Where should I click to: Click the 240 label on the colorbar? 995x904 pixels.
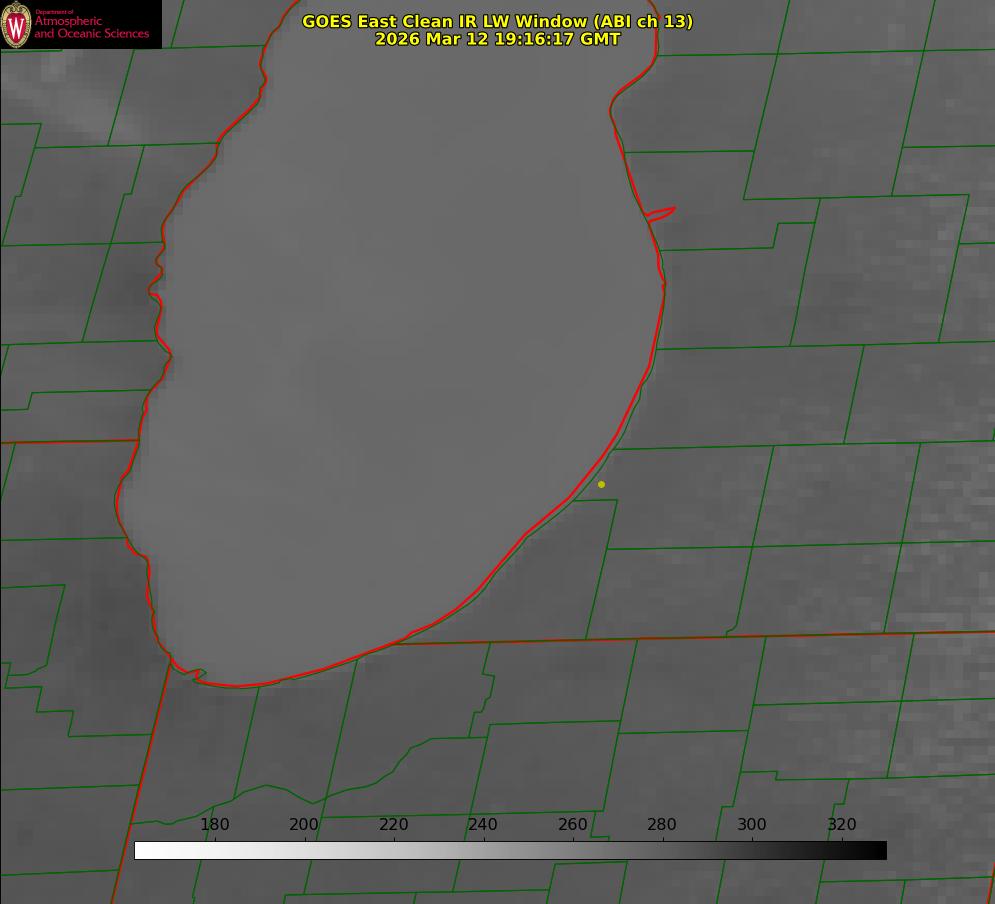[483, 824]
